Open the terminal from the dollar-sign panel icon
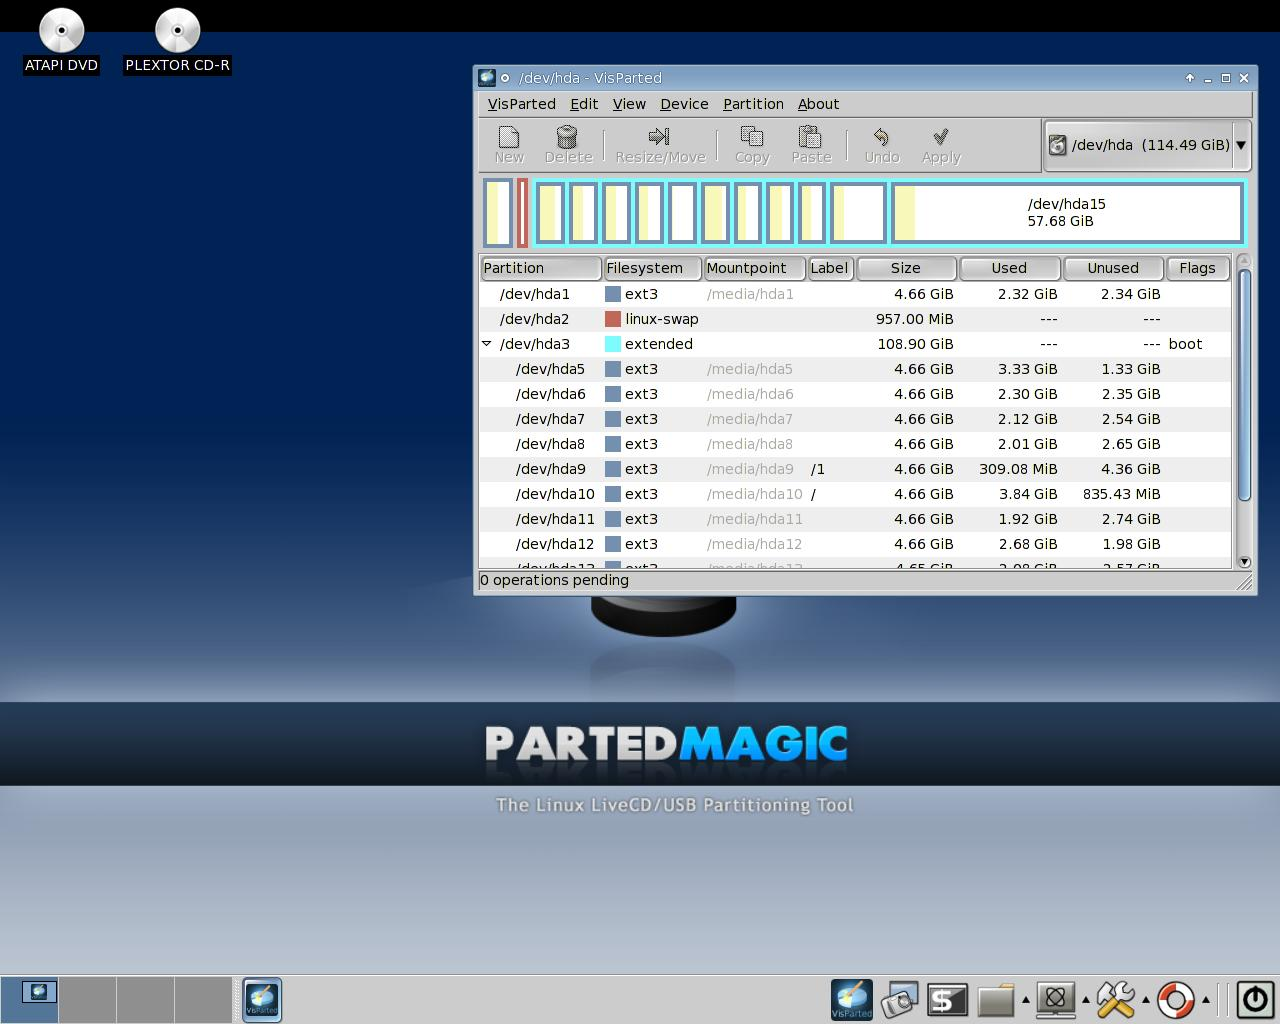 click(x=947, y=999)
